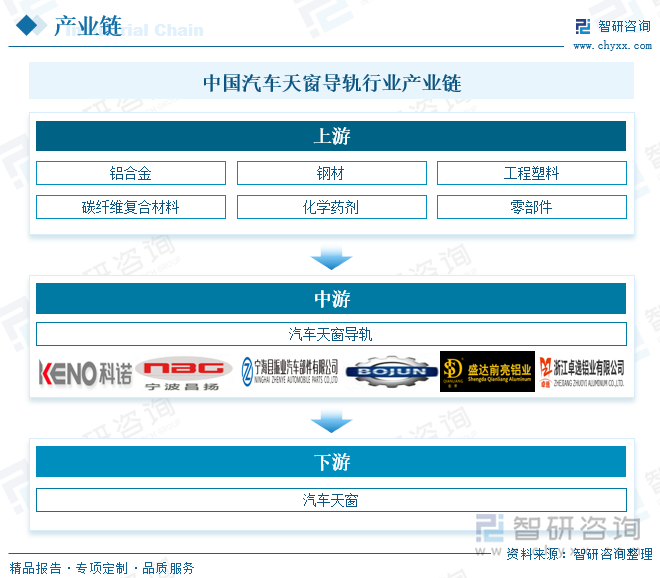The height and width of the screenshot is (578, 660).
Task: Click the 智研咨询 logo icon at top right
Action: point(583,27)
